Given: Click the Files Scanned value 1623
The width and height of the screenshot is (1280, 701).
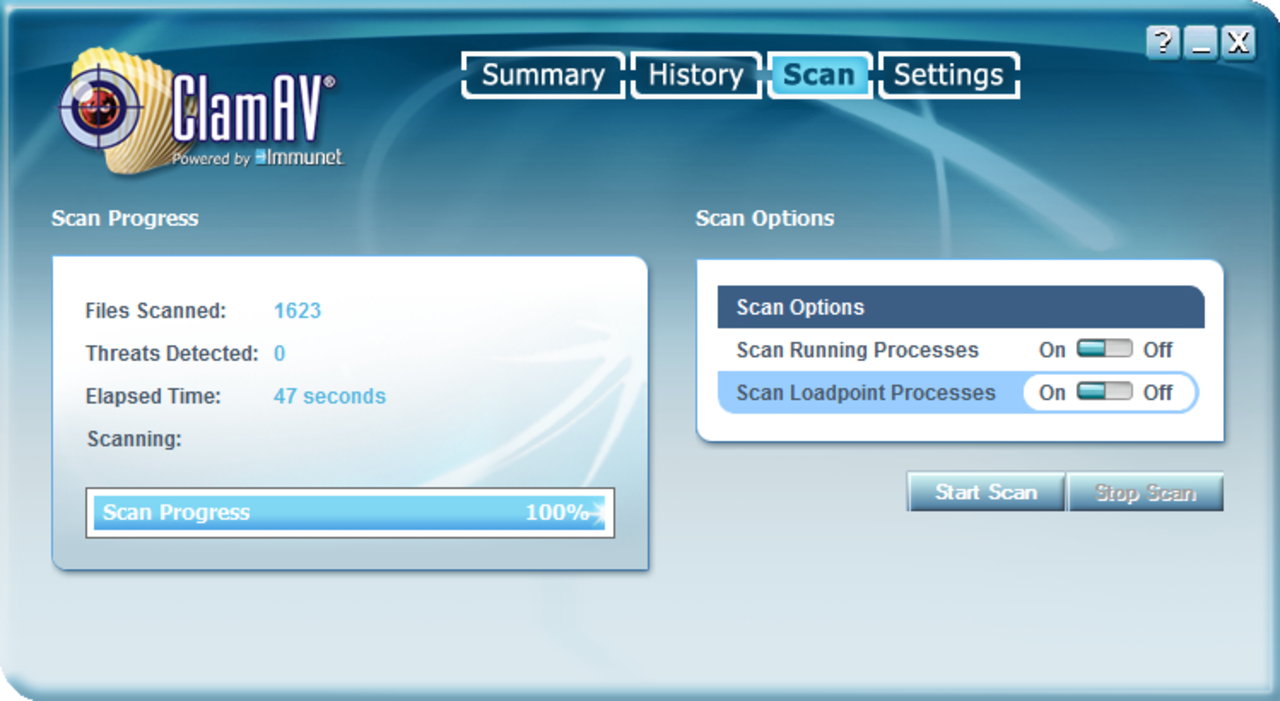Looking at the screenshot, I should pyautogui.click(x=297, y=311).
